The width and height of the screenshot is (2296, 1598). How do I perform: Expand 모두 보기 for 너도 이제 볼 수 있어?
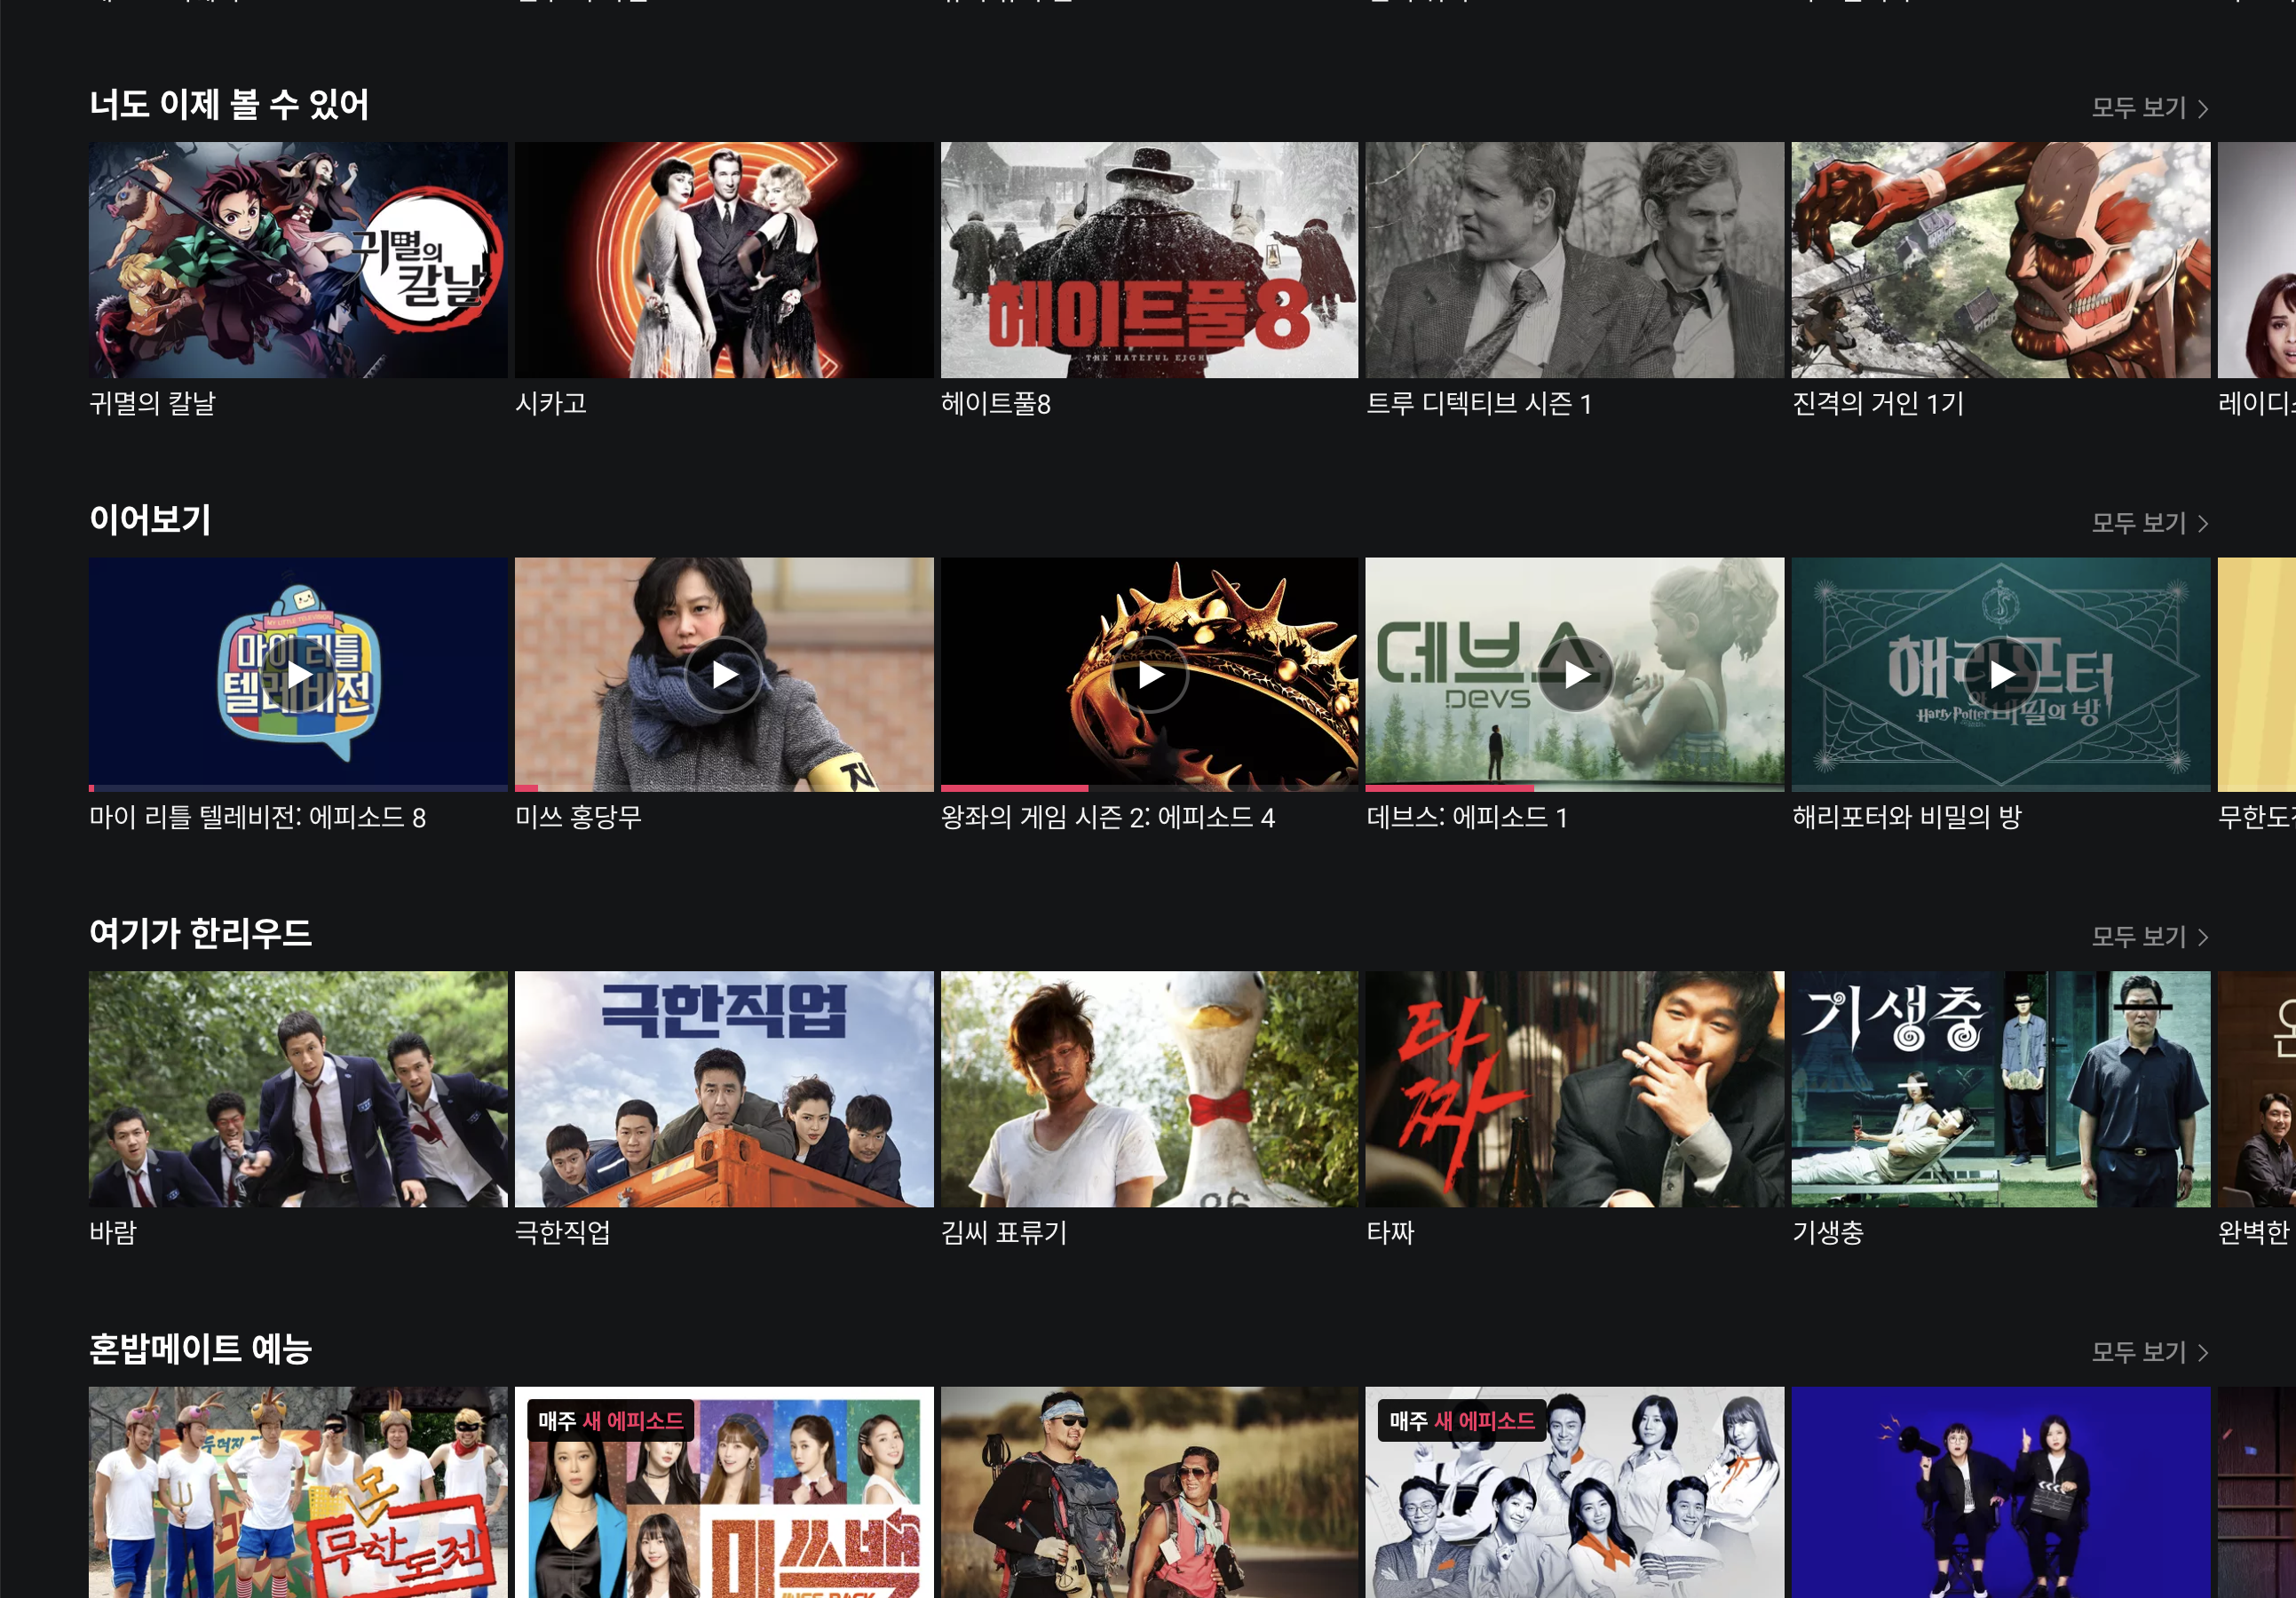click(2149, 107)
